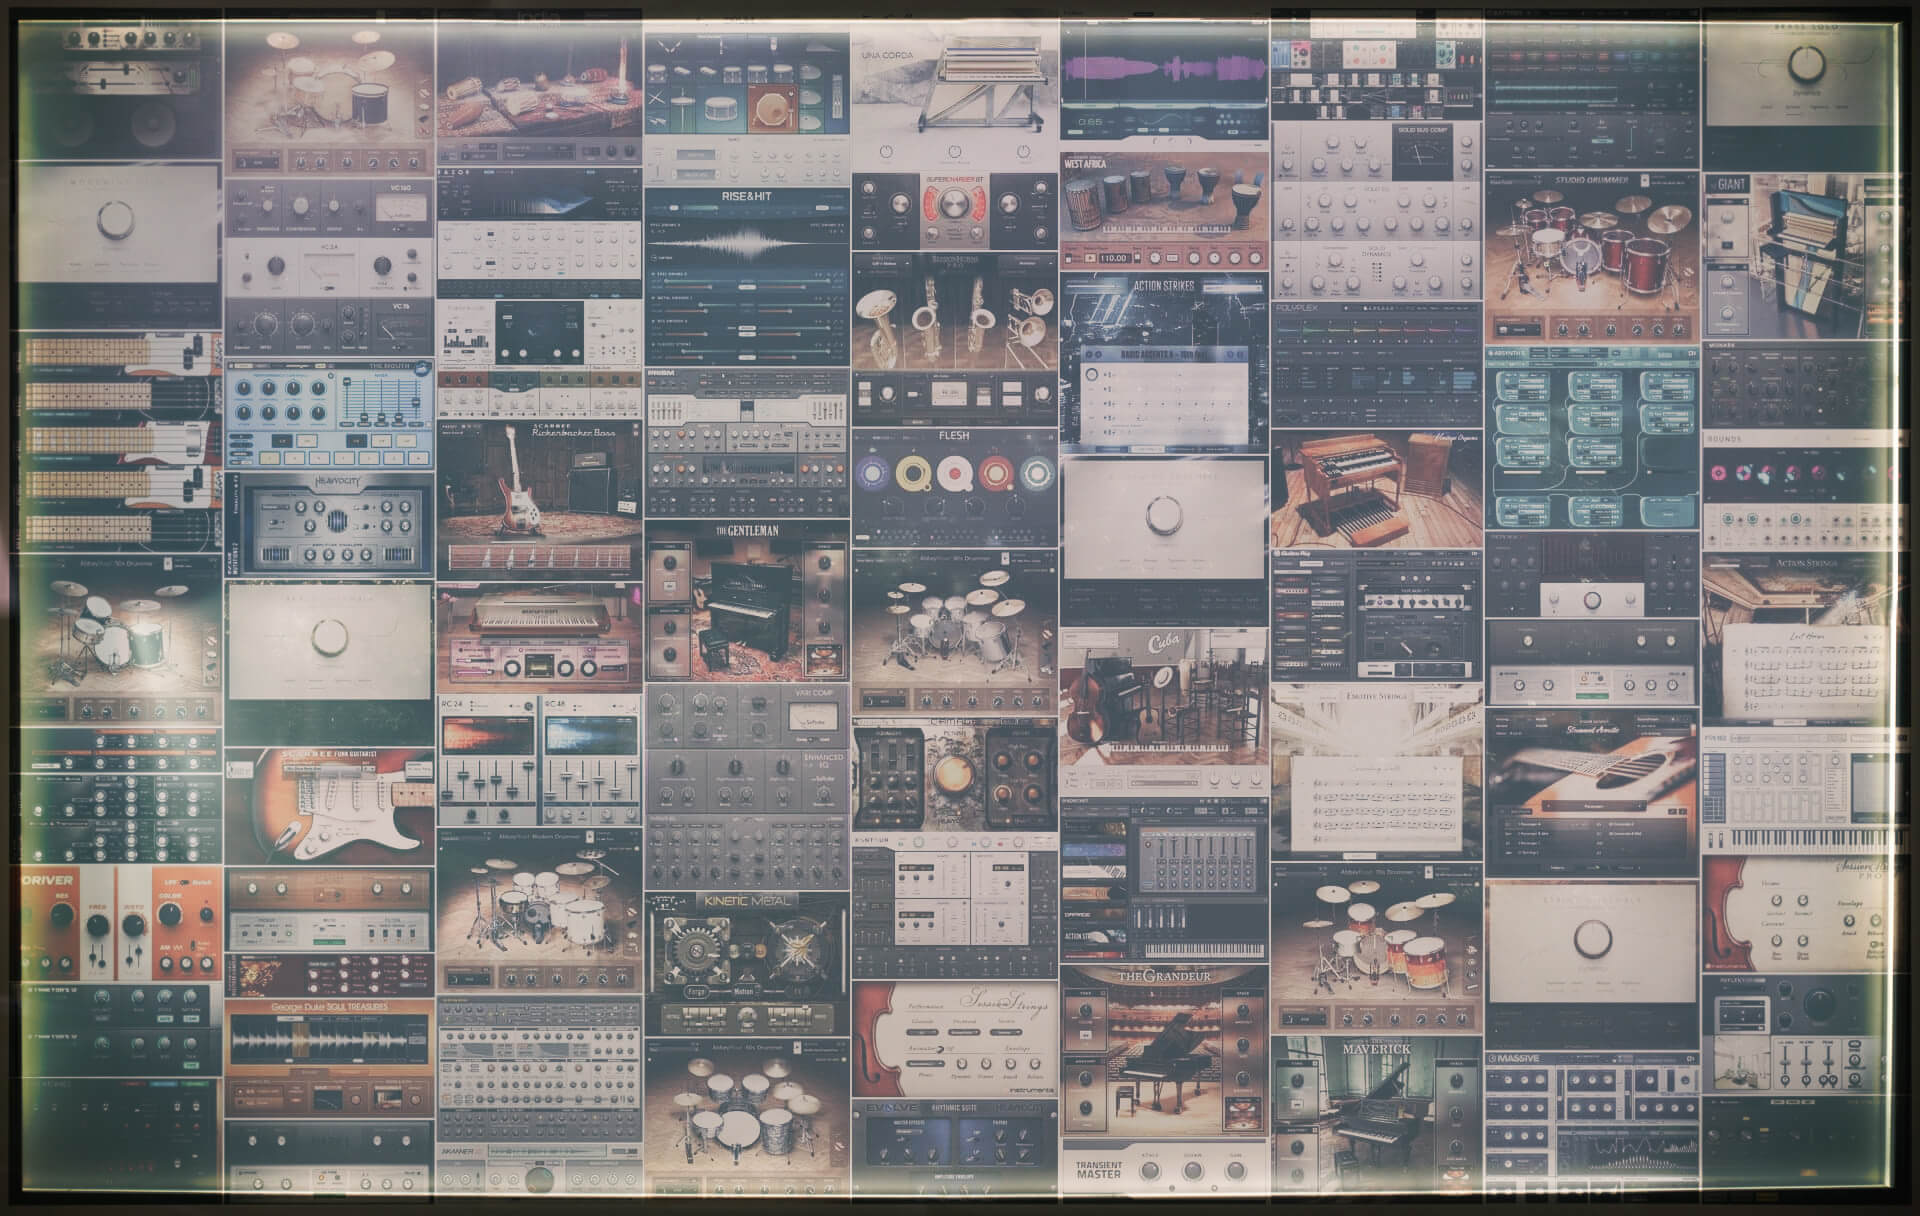Open the Abbey Road Modern Drummer tile
The width and height of the screenshot is (1920, 1216).
coord(540,909)
